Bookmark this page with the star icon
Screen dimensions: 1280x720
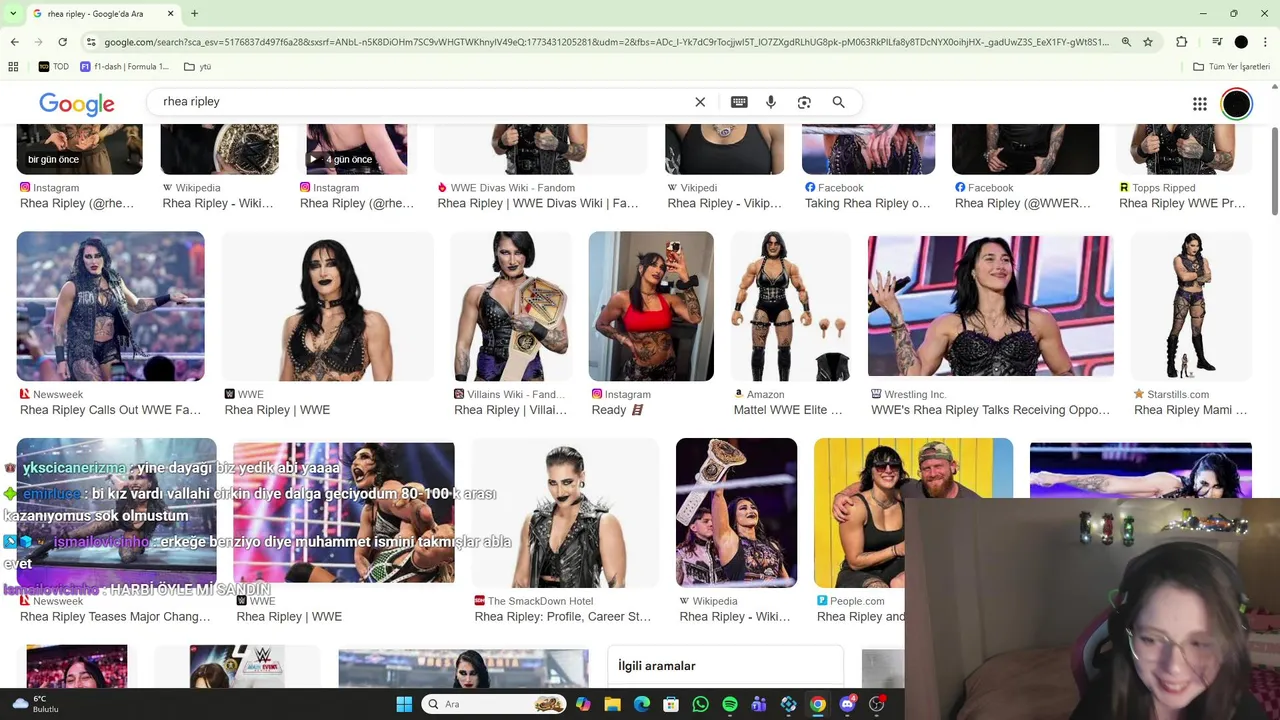[1148, 42]
